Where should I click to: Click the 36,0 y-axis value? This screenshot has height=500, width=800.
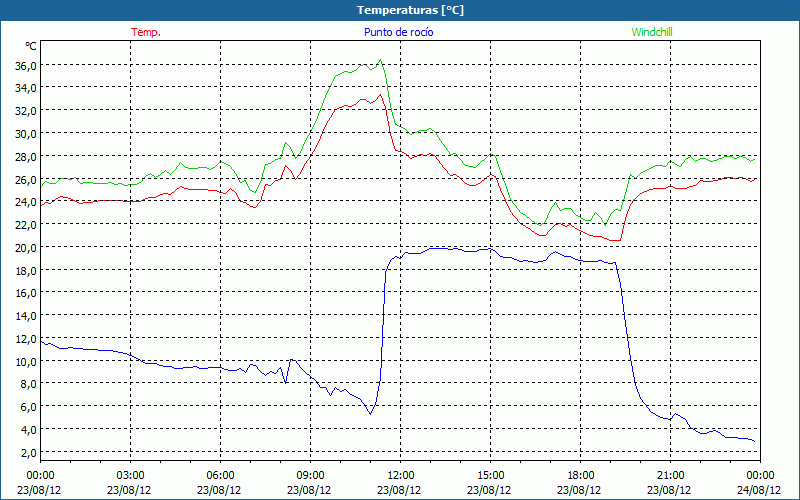pyautogui.click(x=27, y=65)
